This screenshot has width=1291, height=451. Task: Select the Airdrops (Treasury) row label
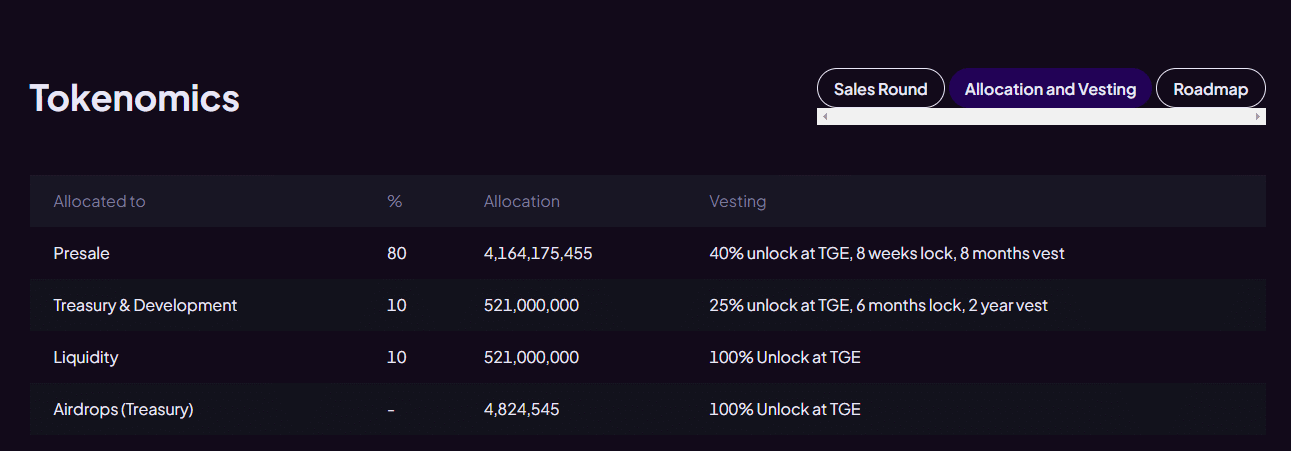(123, 410)
